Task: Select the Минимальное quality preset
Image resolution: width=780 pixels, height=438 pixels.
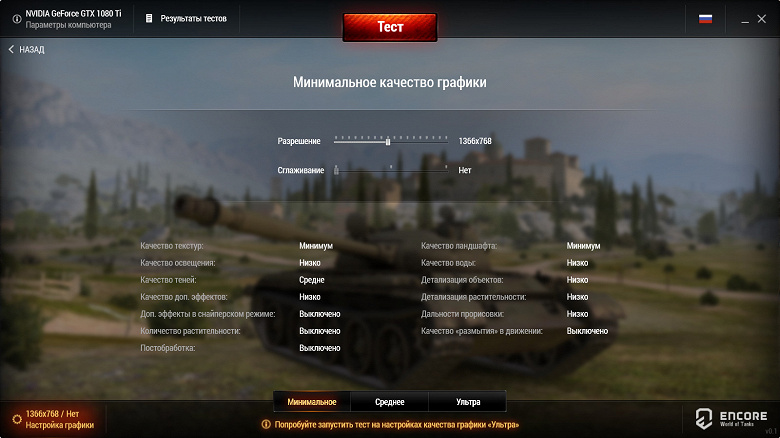Action: [312, 402]
